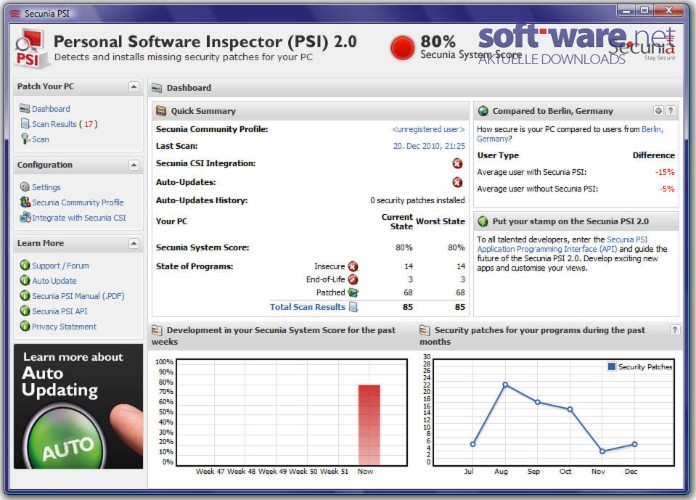
Task: Maximize the Secunia PSI window
Action: point(644,10)
